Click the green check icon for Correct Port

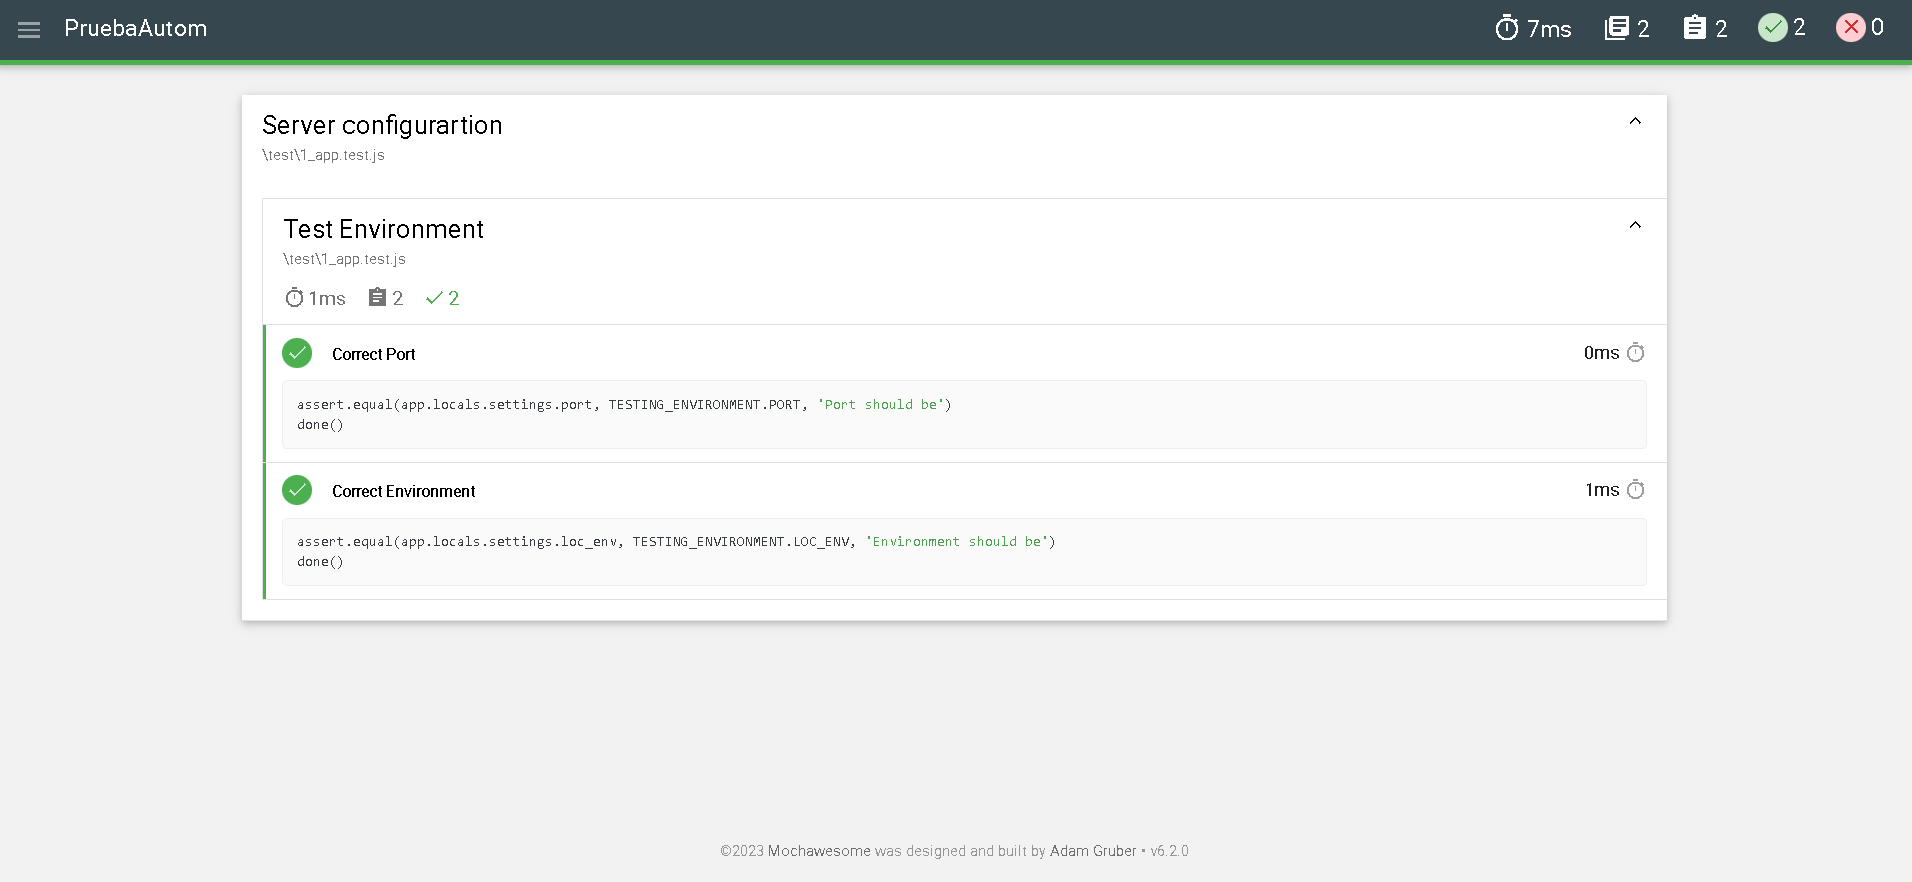click(x=297, y=353)
